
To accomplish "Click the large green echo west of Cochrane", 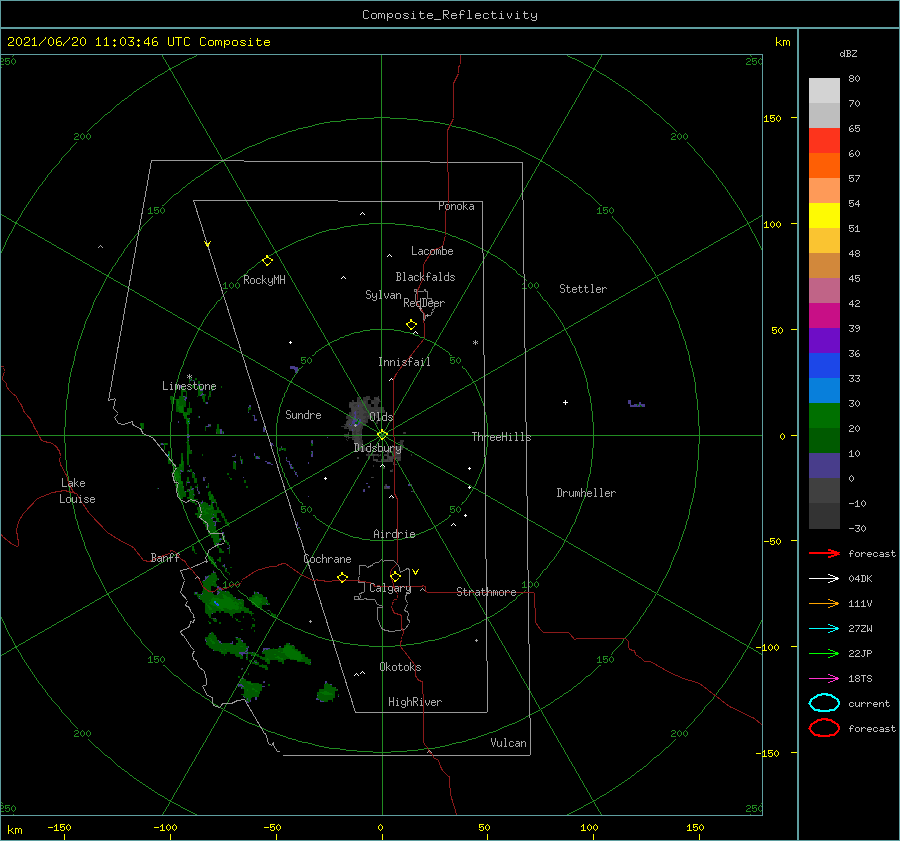I will (226, 602).
